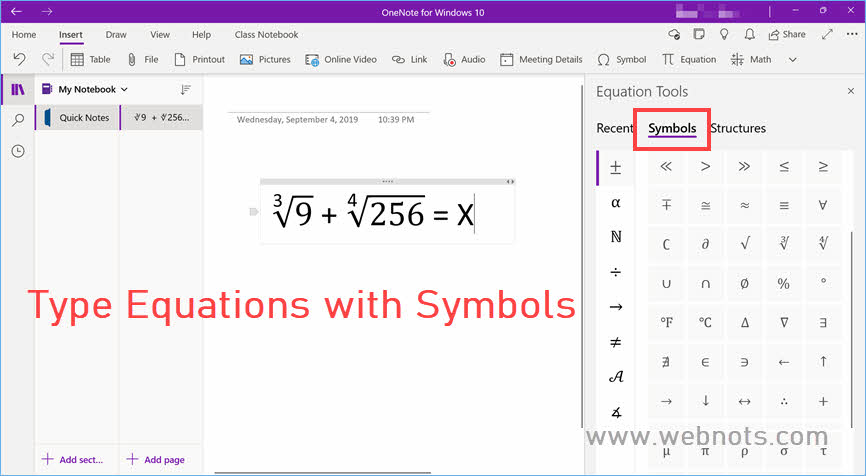Insert the fourth root ∜ symbol

click(x=823, y=245)
